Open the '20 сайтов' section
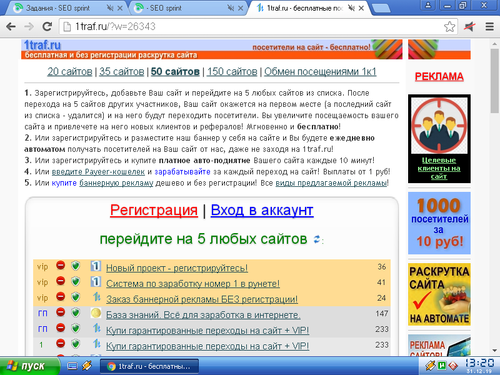 tap(70, 72)
